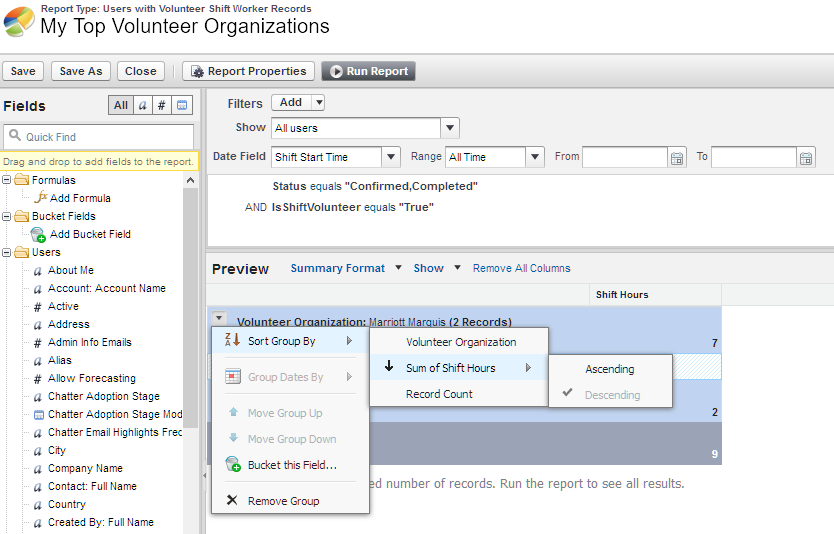Screen dimensions: 834x534
Task: Choose Move Group Down menu item
Action: pyautogui.click(x=290, y=439)
